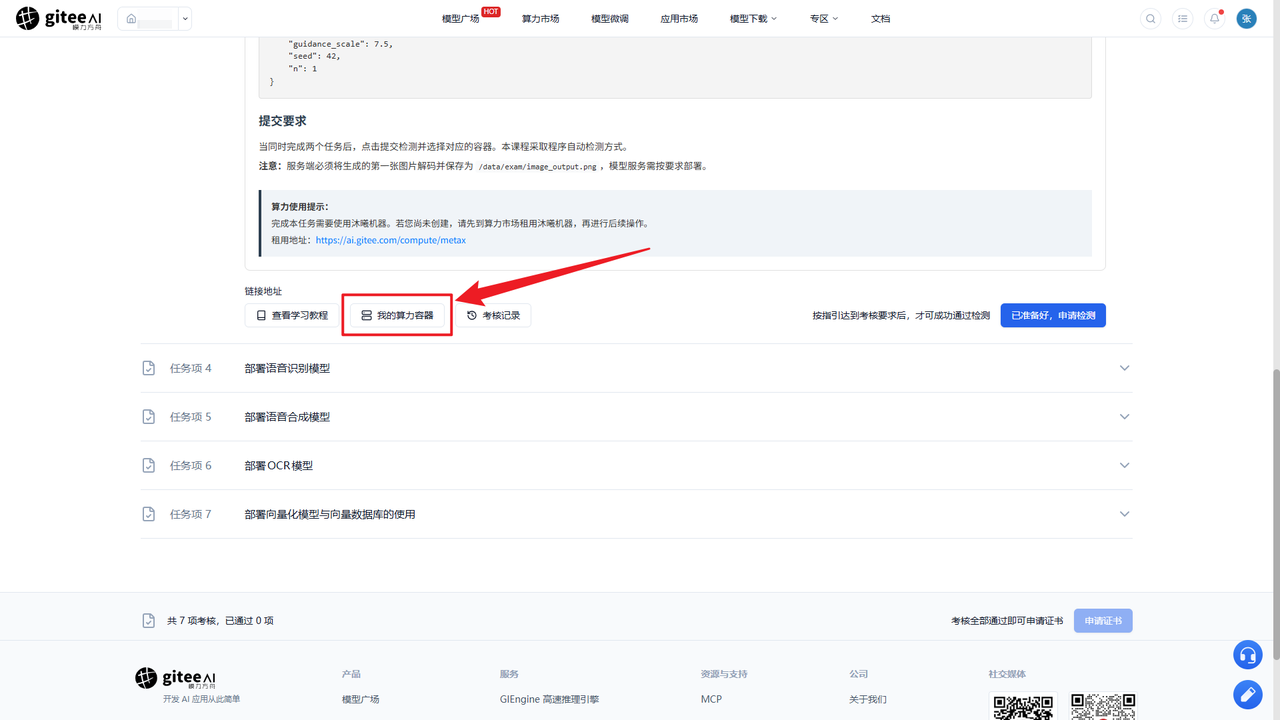Image resolution: width=1280 pixels, height=720 pixels.
Task: Open the notifications bell
Action: click(x=1215, y=18)
